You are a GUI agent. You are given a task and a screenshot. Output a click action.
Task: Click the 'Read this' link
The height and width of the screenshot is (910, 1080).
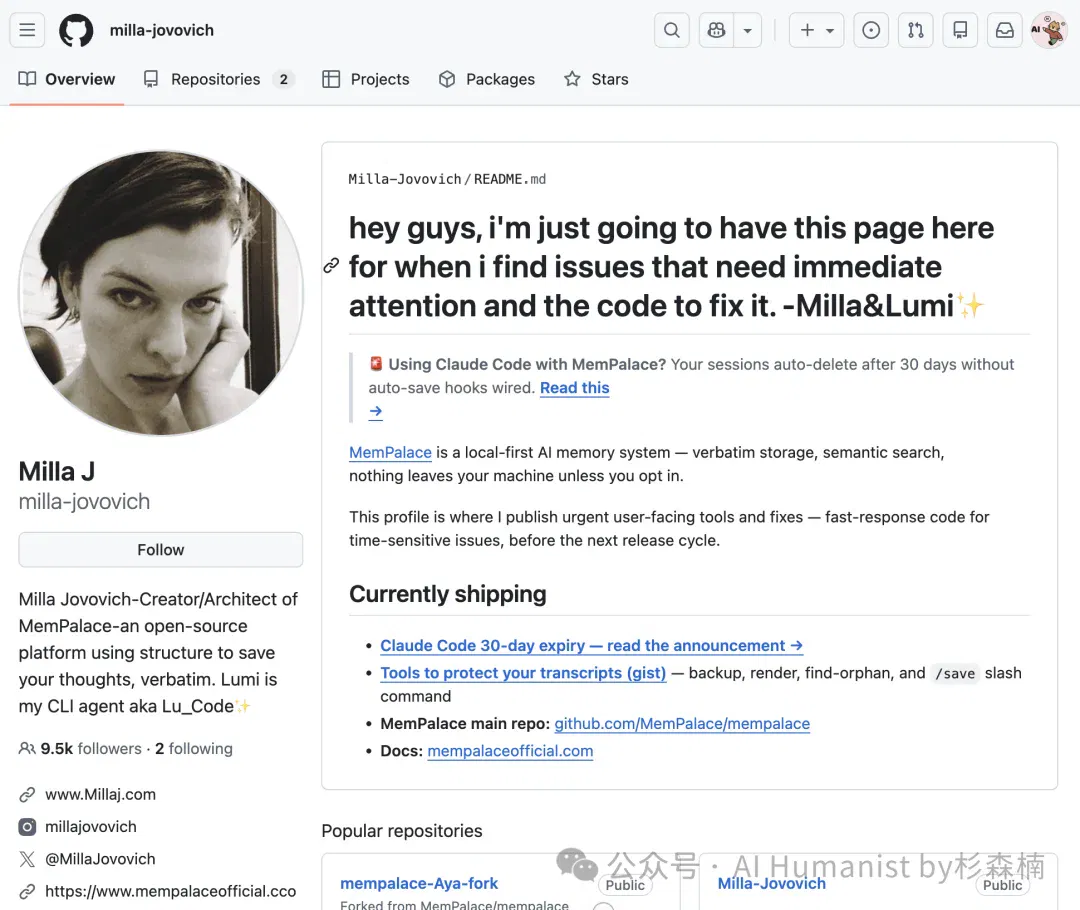574,388
